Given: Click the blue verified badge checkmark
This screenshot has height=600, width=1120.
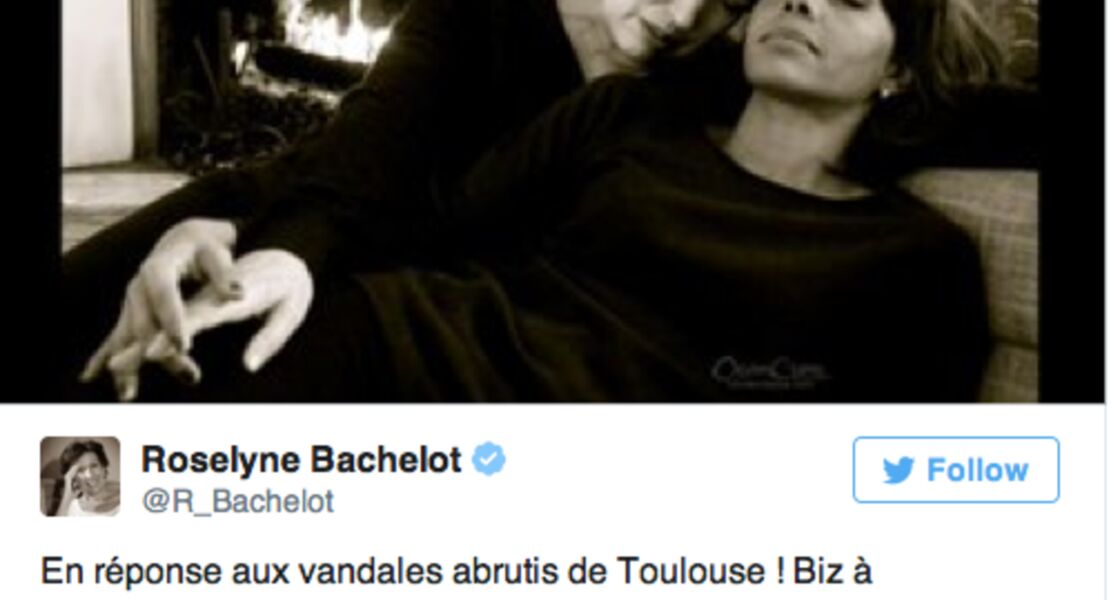Looking at the screenshot, I should pos(489,459).
